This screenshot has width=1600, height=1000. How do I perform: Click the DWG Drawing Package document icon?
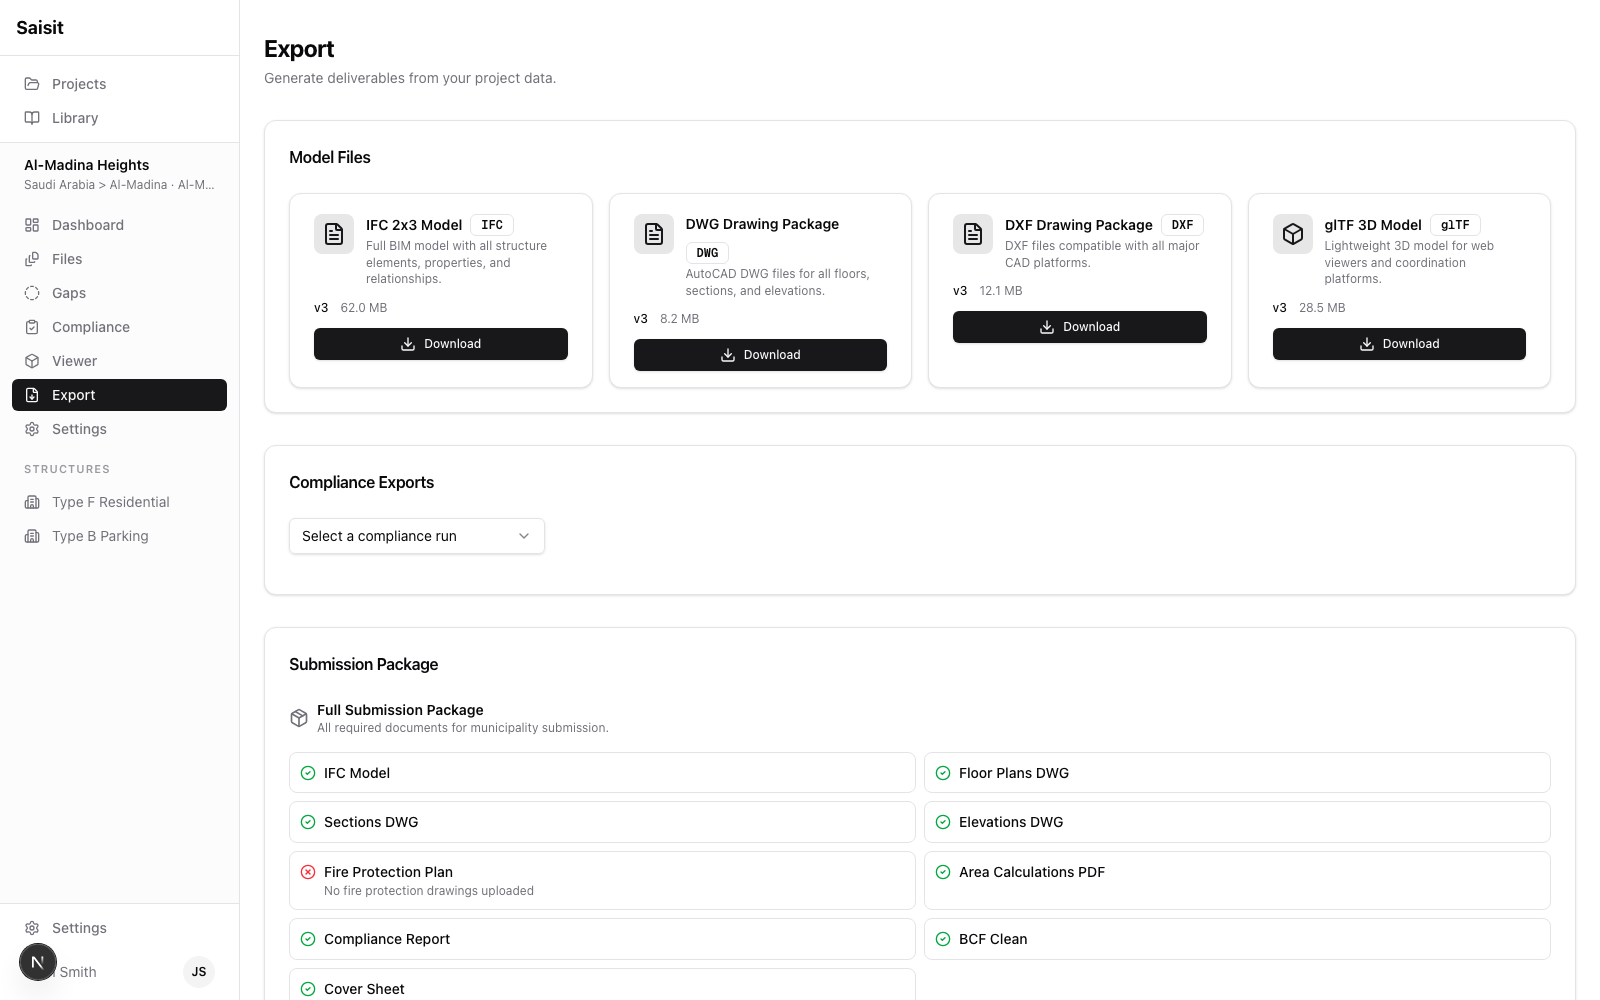[x=654, y=234]
